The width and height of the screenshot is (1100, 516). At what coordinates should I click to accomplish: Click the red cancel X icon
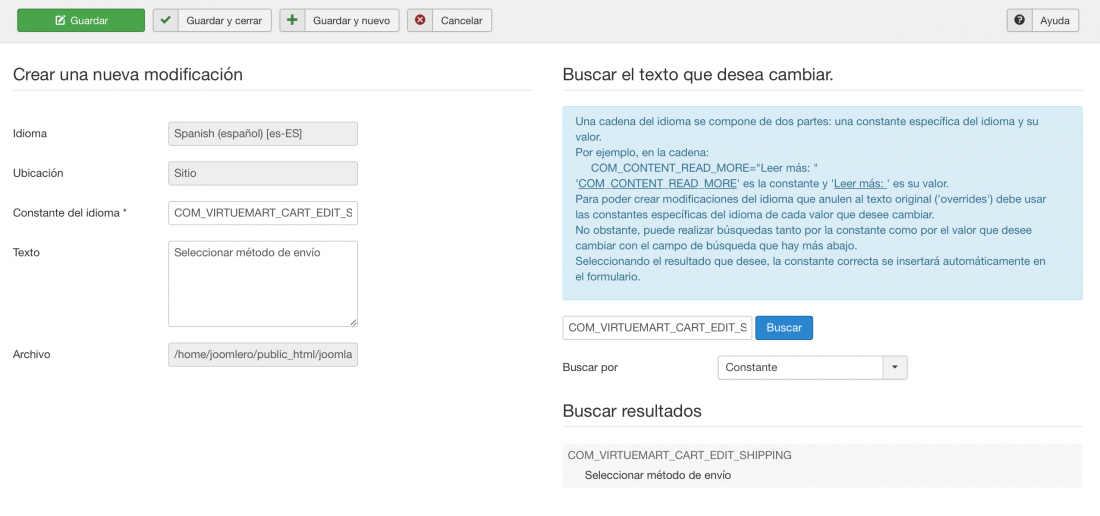(x=420, y=20)
